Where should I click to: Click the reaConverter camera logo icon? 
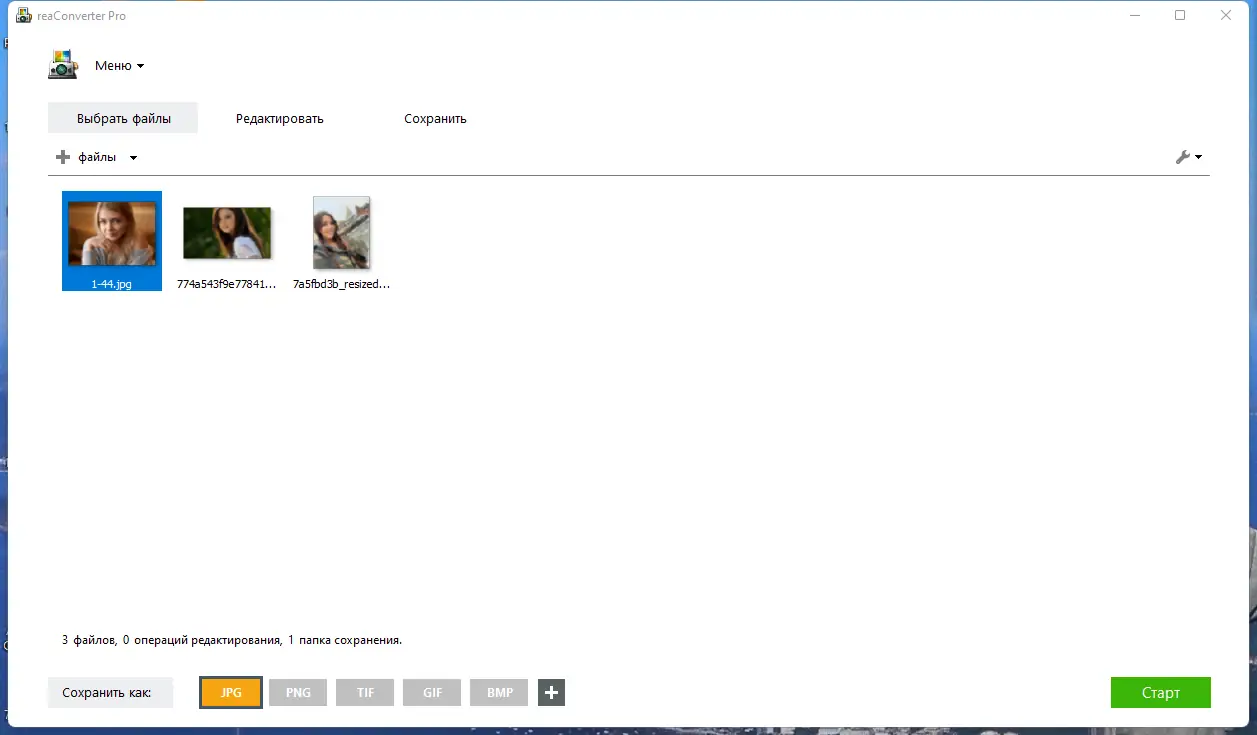pos(63,65)
